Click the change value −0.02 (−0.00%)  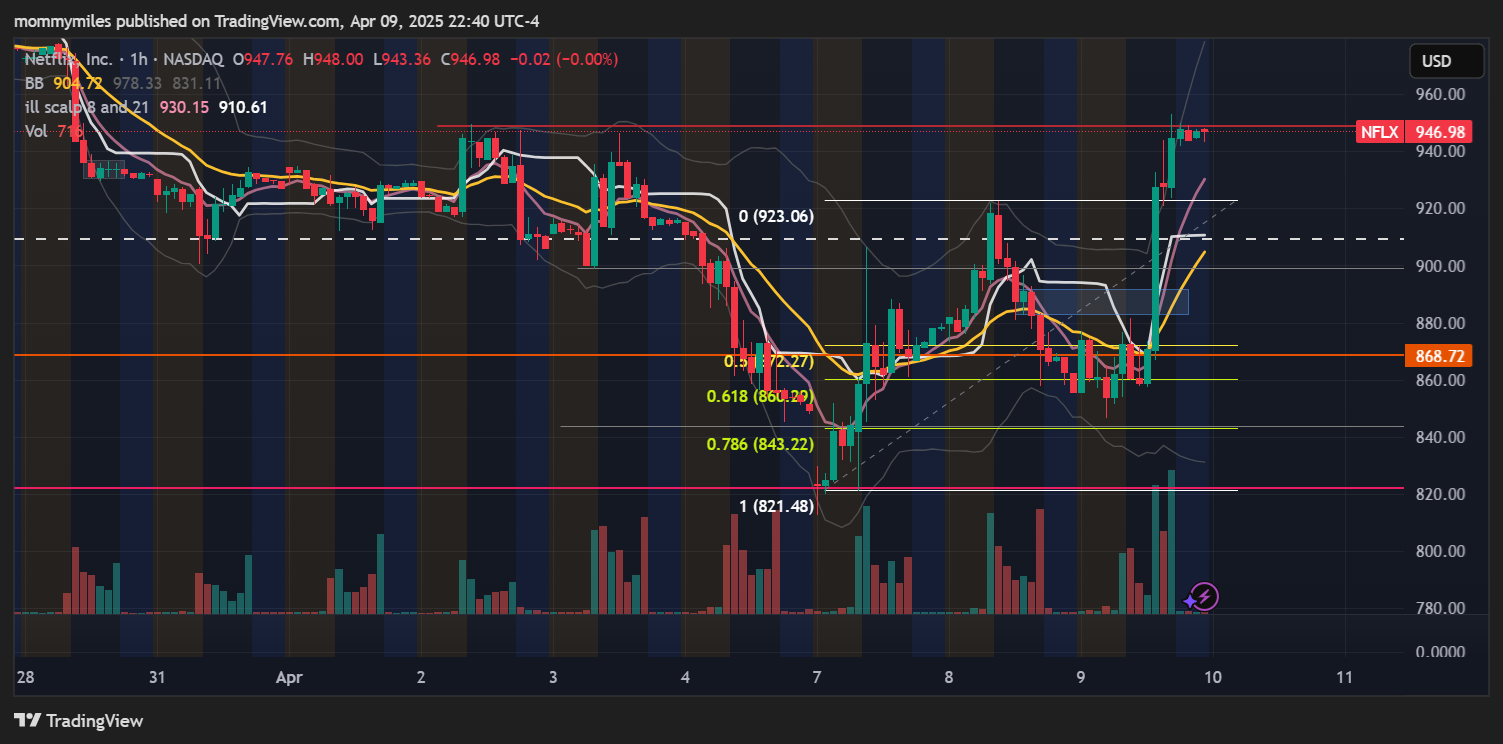[x=565, y=59]
